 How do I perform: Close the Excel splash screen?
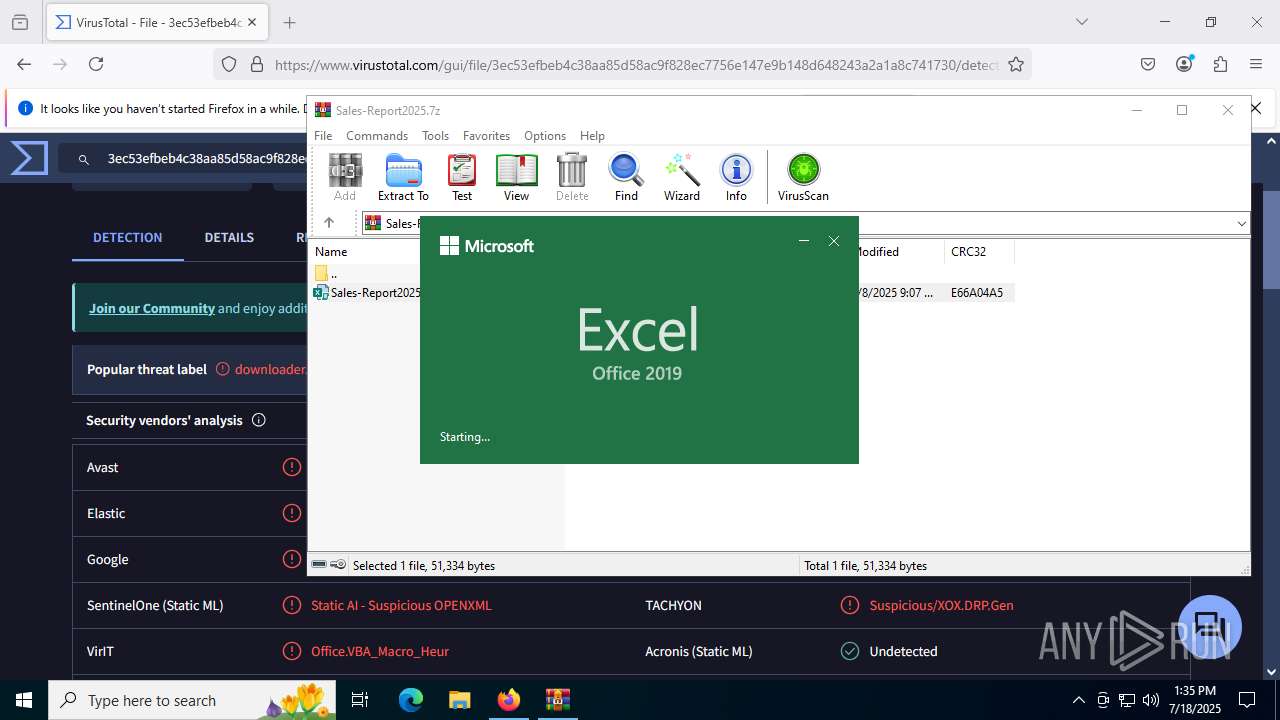[834, 241]
